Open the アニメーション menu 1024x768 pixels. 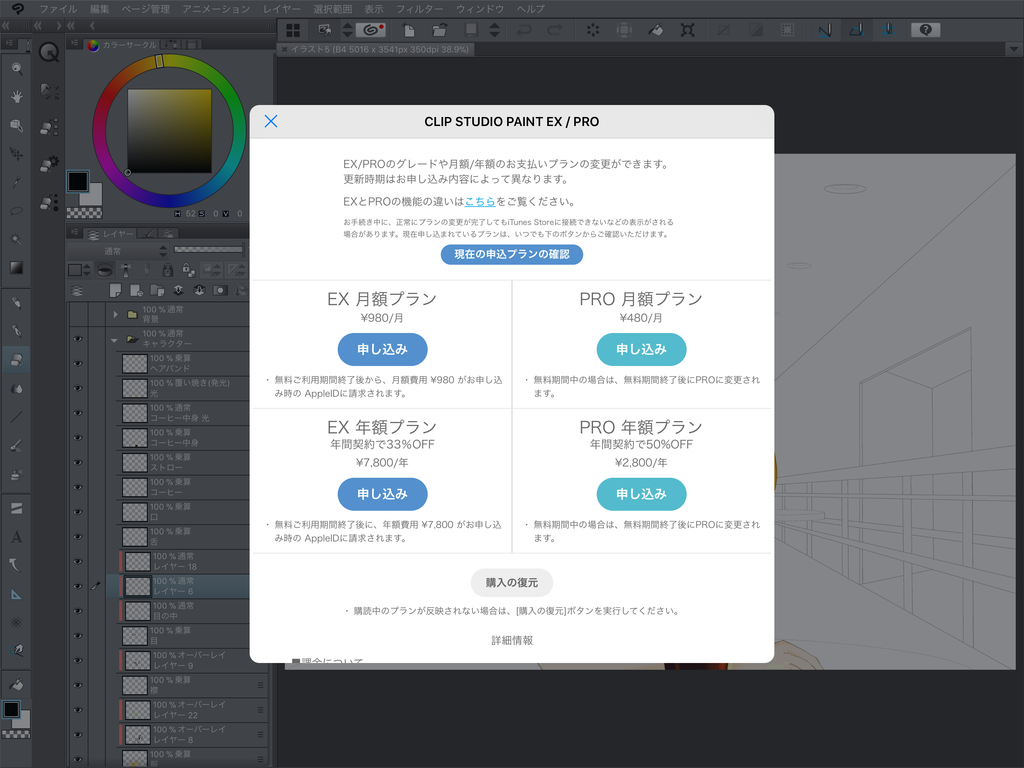[x=216, y=8]
